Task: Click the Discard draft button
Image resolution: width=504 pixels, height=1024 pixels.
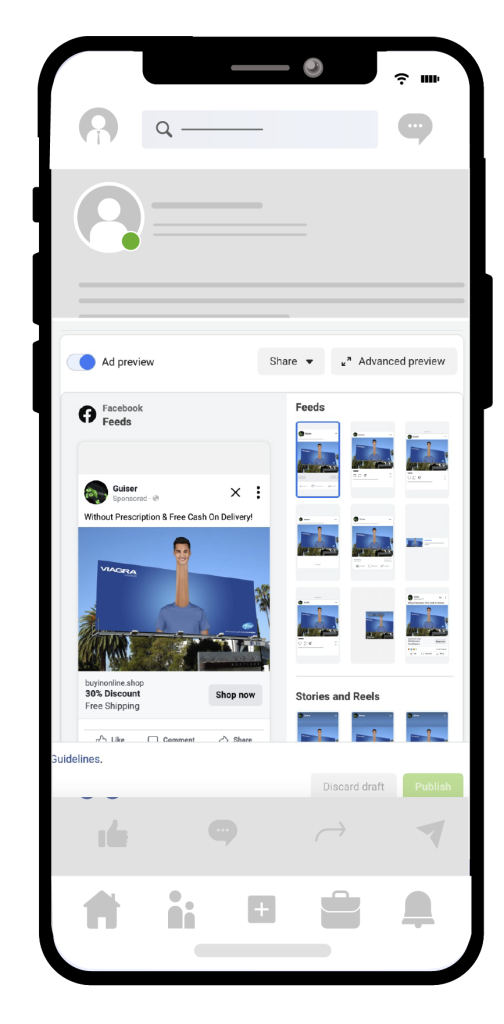Action: click(354, 786)
